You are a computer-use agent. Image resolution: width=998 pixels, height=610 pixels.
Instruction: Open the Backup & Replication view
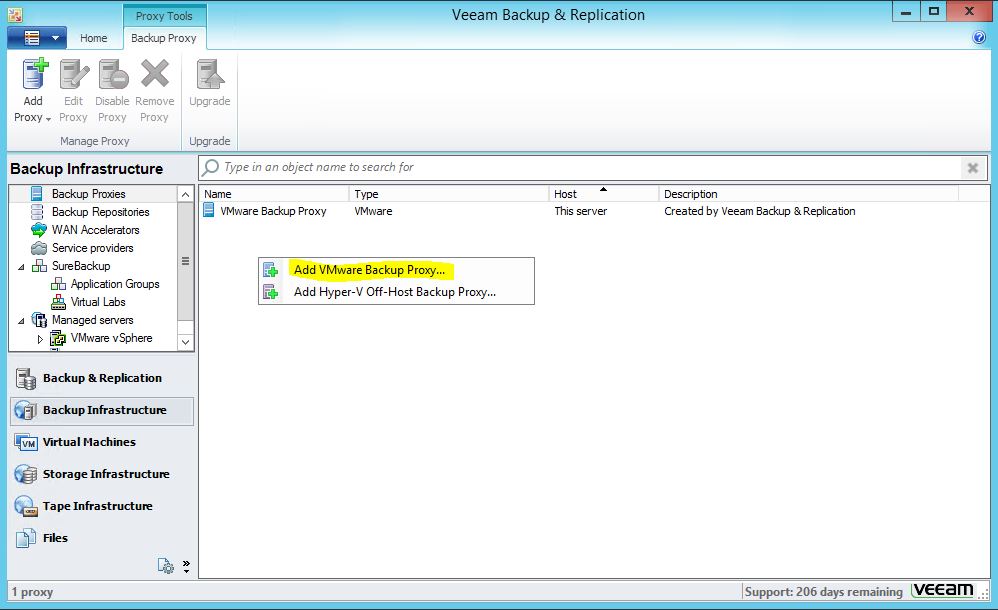coord(102,378)
